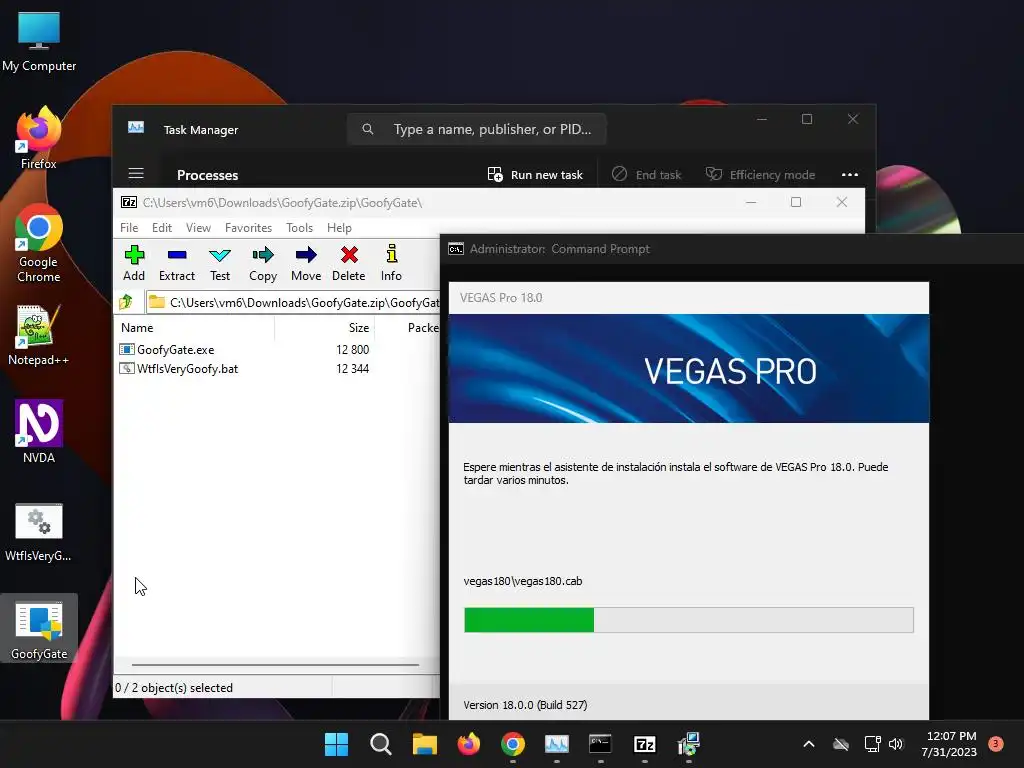This screenshot has height=768, width=1024.
Task: Switch to Chrome in the taskbar
Action: point(513,744)
